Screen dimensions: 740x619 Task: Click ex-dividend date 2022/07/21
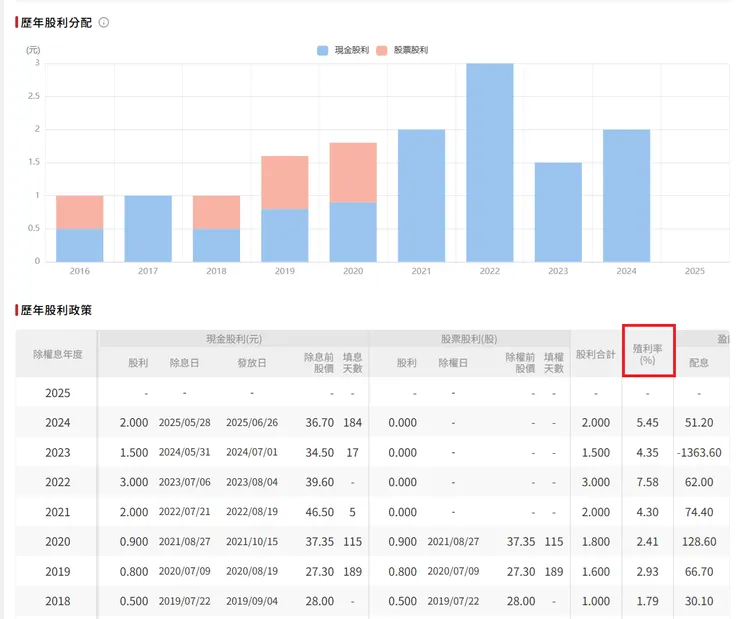pos(185,512)
